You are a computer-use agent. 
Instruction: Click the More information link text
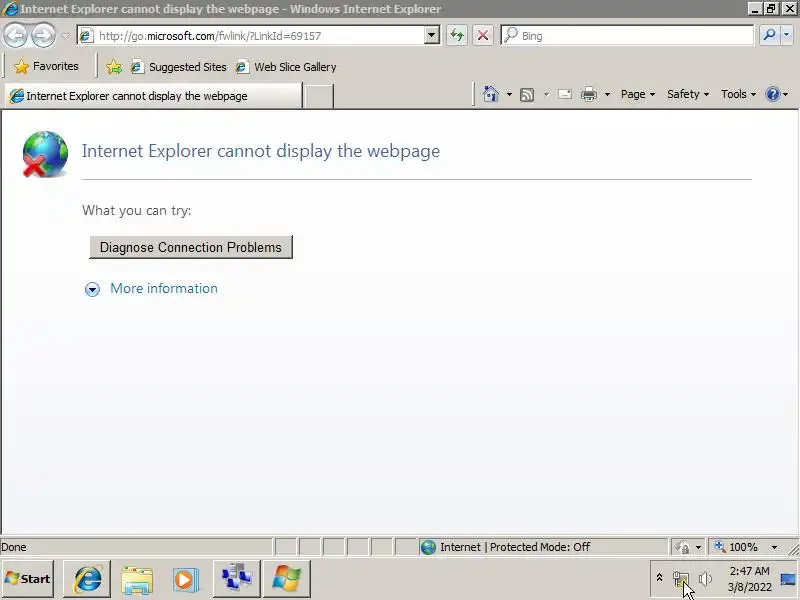164,288
